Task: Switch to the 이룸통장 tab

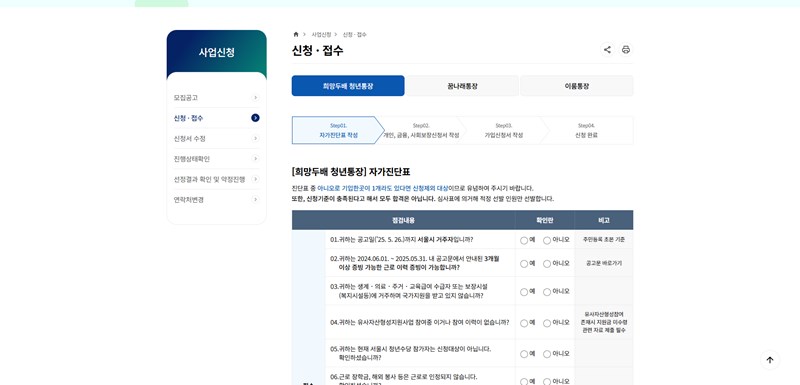Action: tap(577, 86)
